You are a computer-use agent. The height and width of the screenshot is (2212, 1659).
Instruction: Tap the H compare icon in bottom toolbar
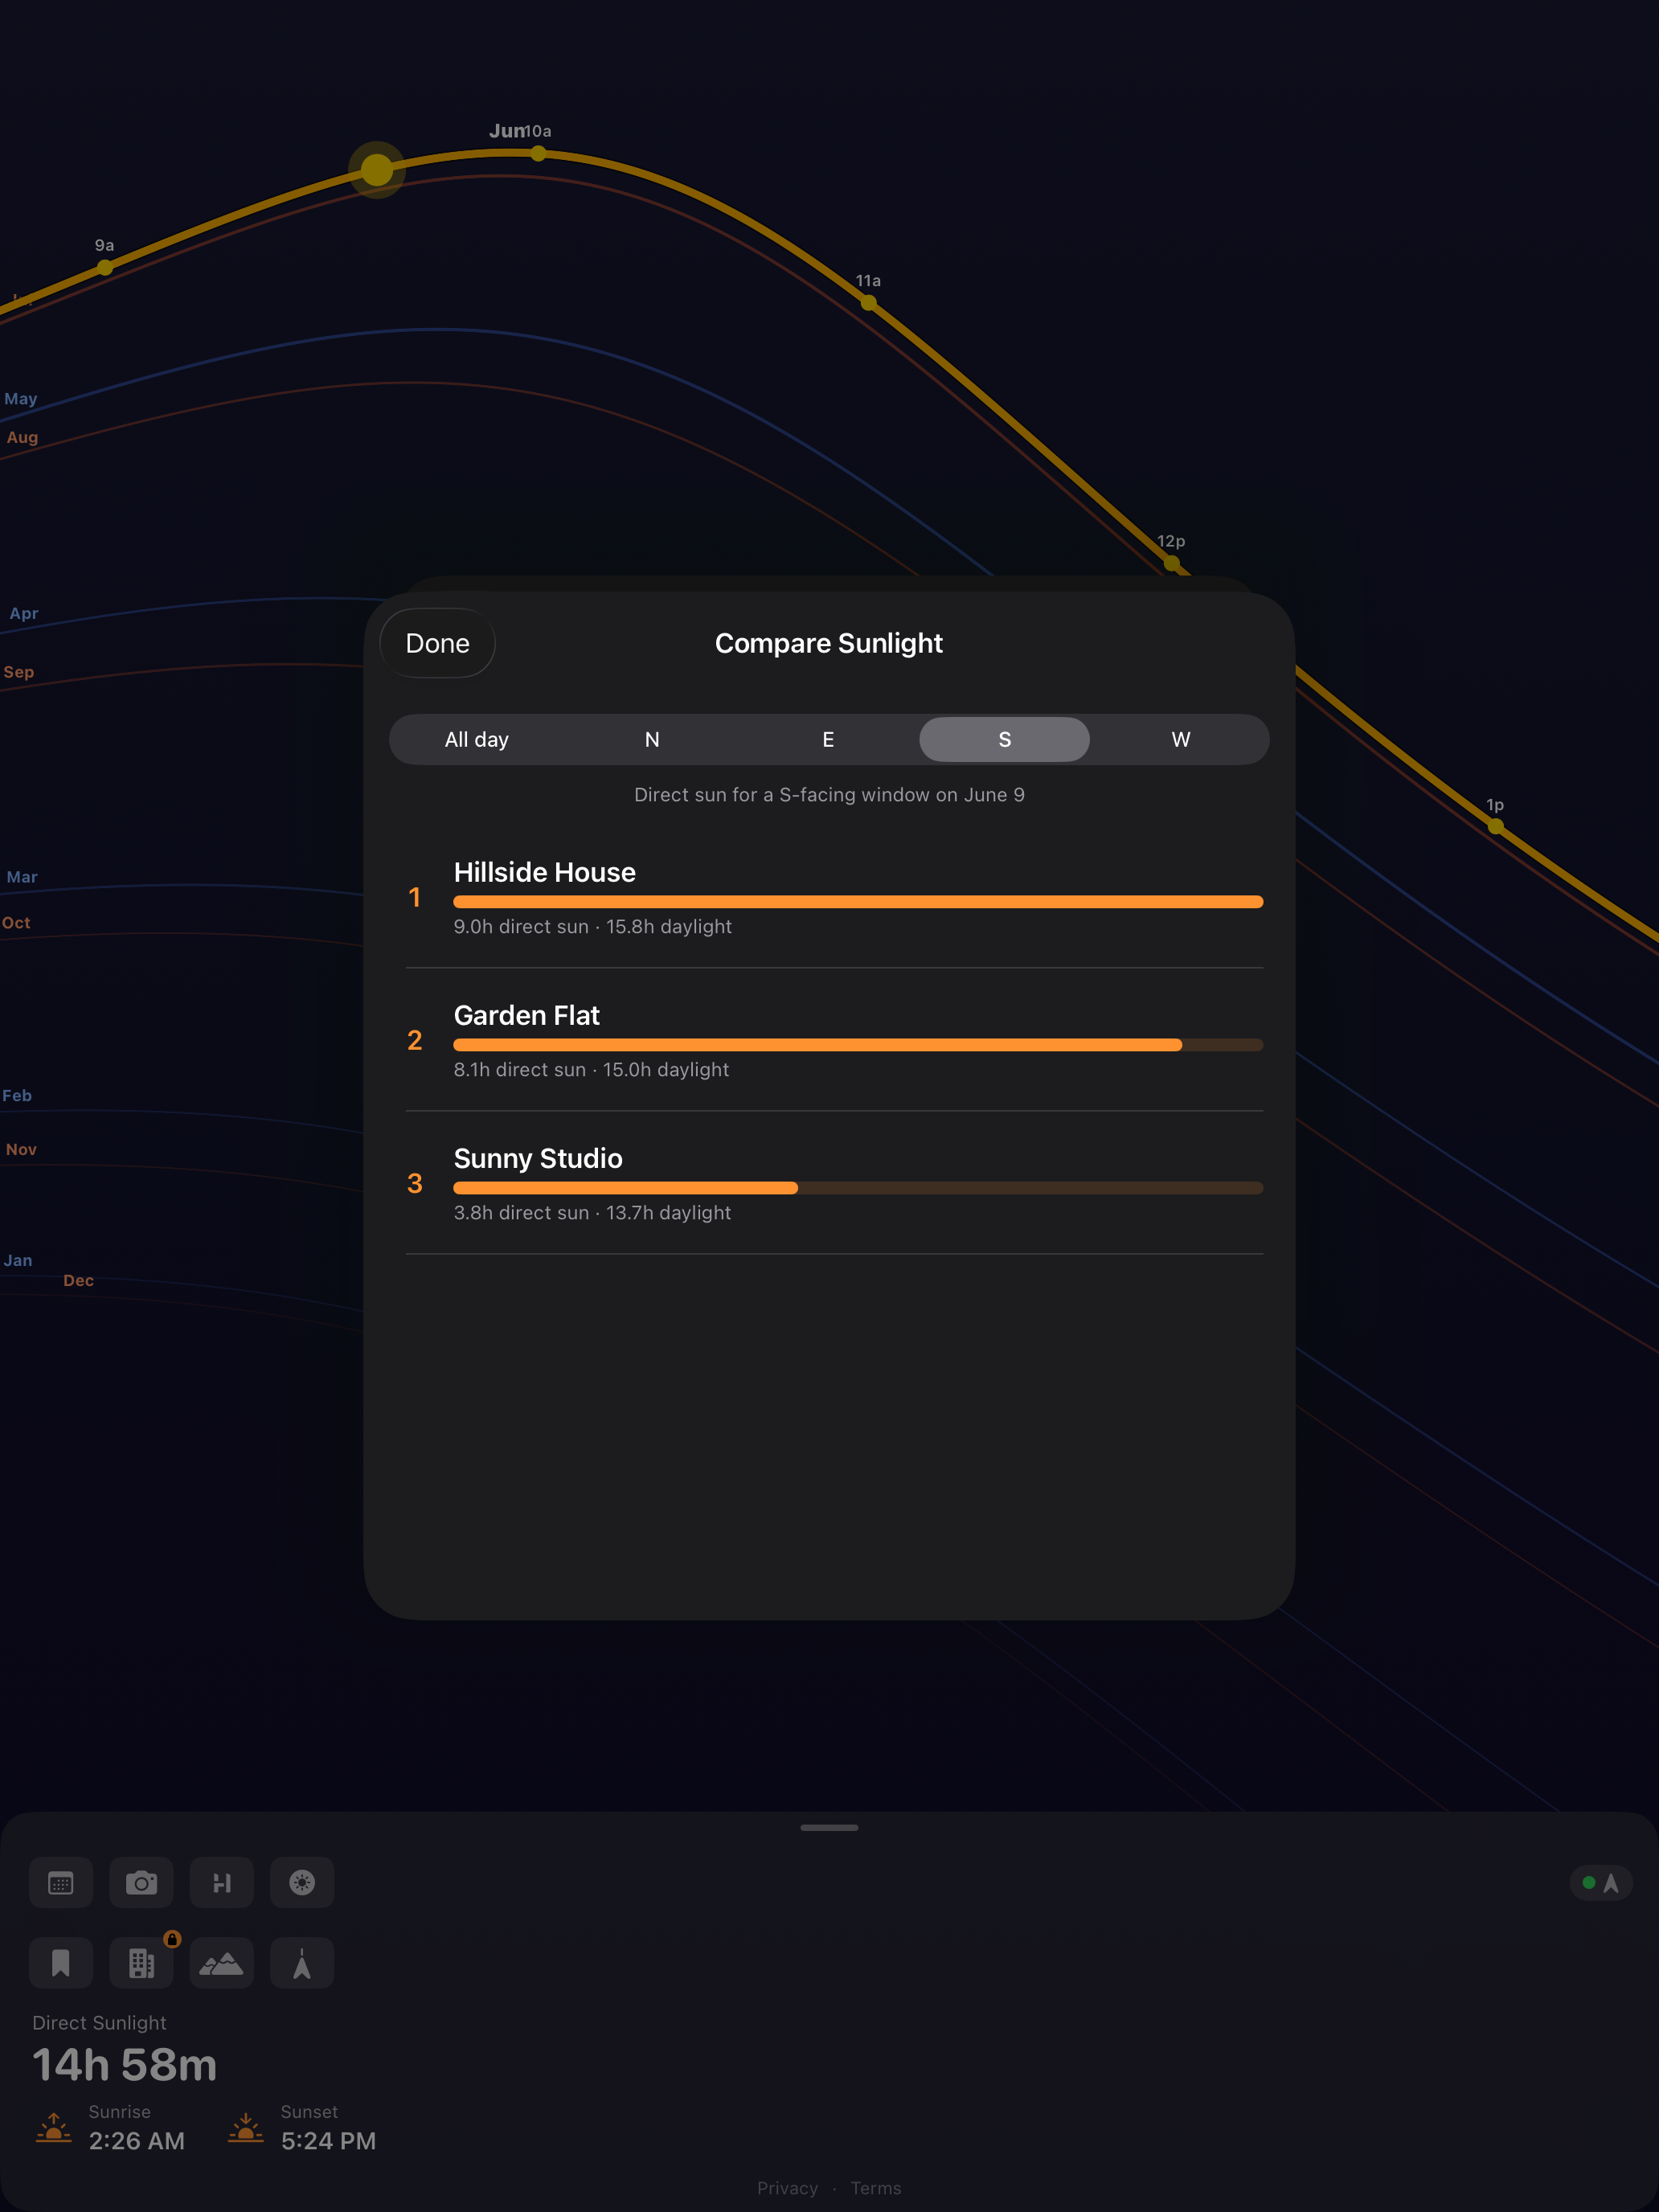pyautogui.click(x=222, y=1883)
